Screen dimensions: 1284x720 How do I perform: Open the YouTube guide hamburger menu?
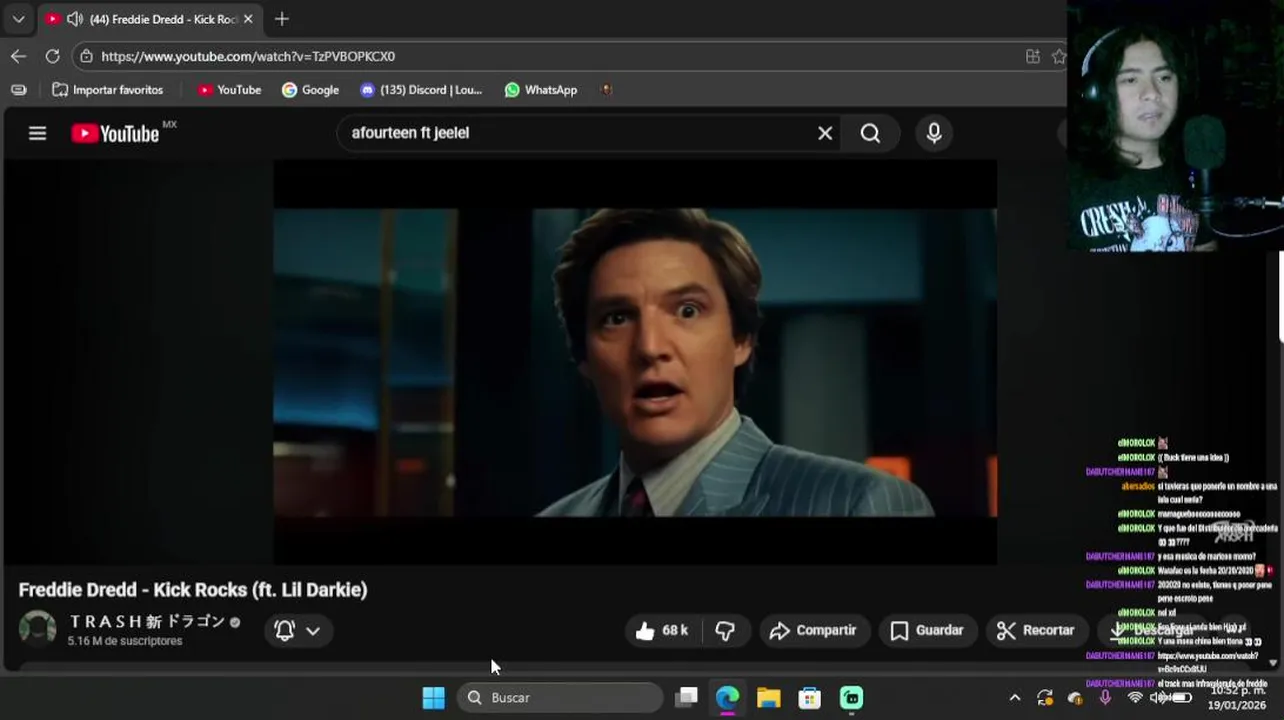tap(37, 133)
